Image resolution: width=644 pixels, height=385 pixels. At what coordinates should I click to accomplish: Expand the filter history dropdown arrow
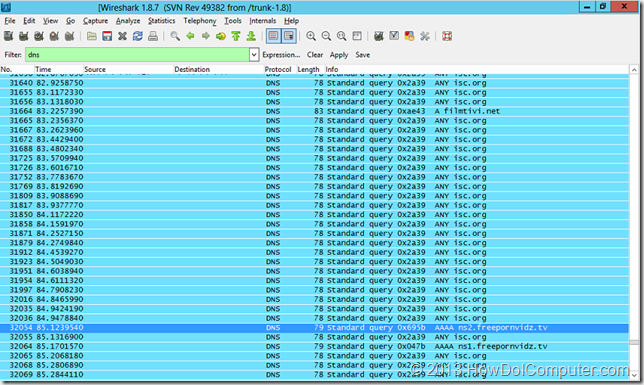pyautogui.click(x=254, y=55)
